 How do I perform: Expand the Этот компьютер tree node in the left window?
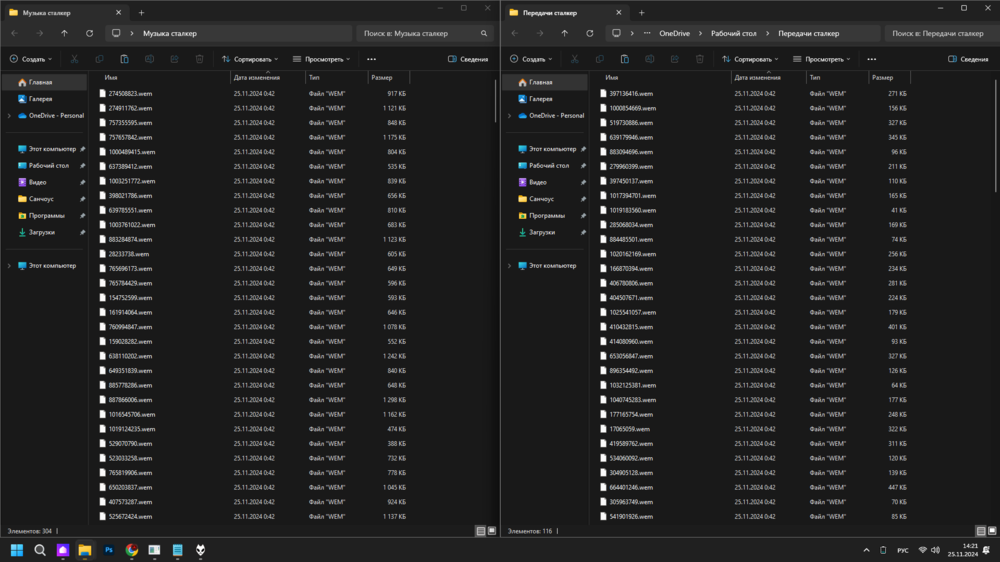[9, 265]
